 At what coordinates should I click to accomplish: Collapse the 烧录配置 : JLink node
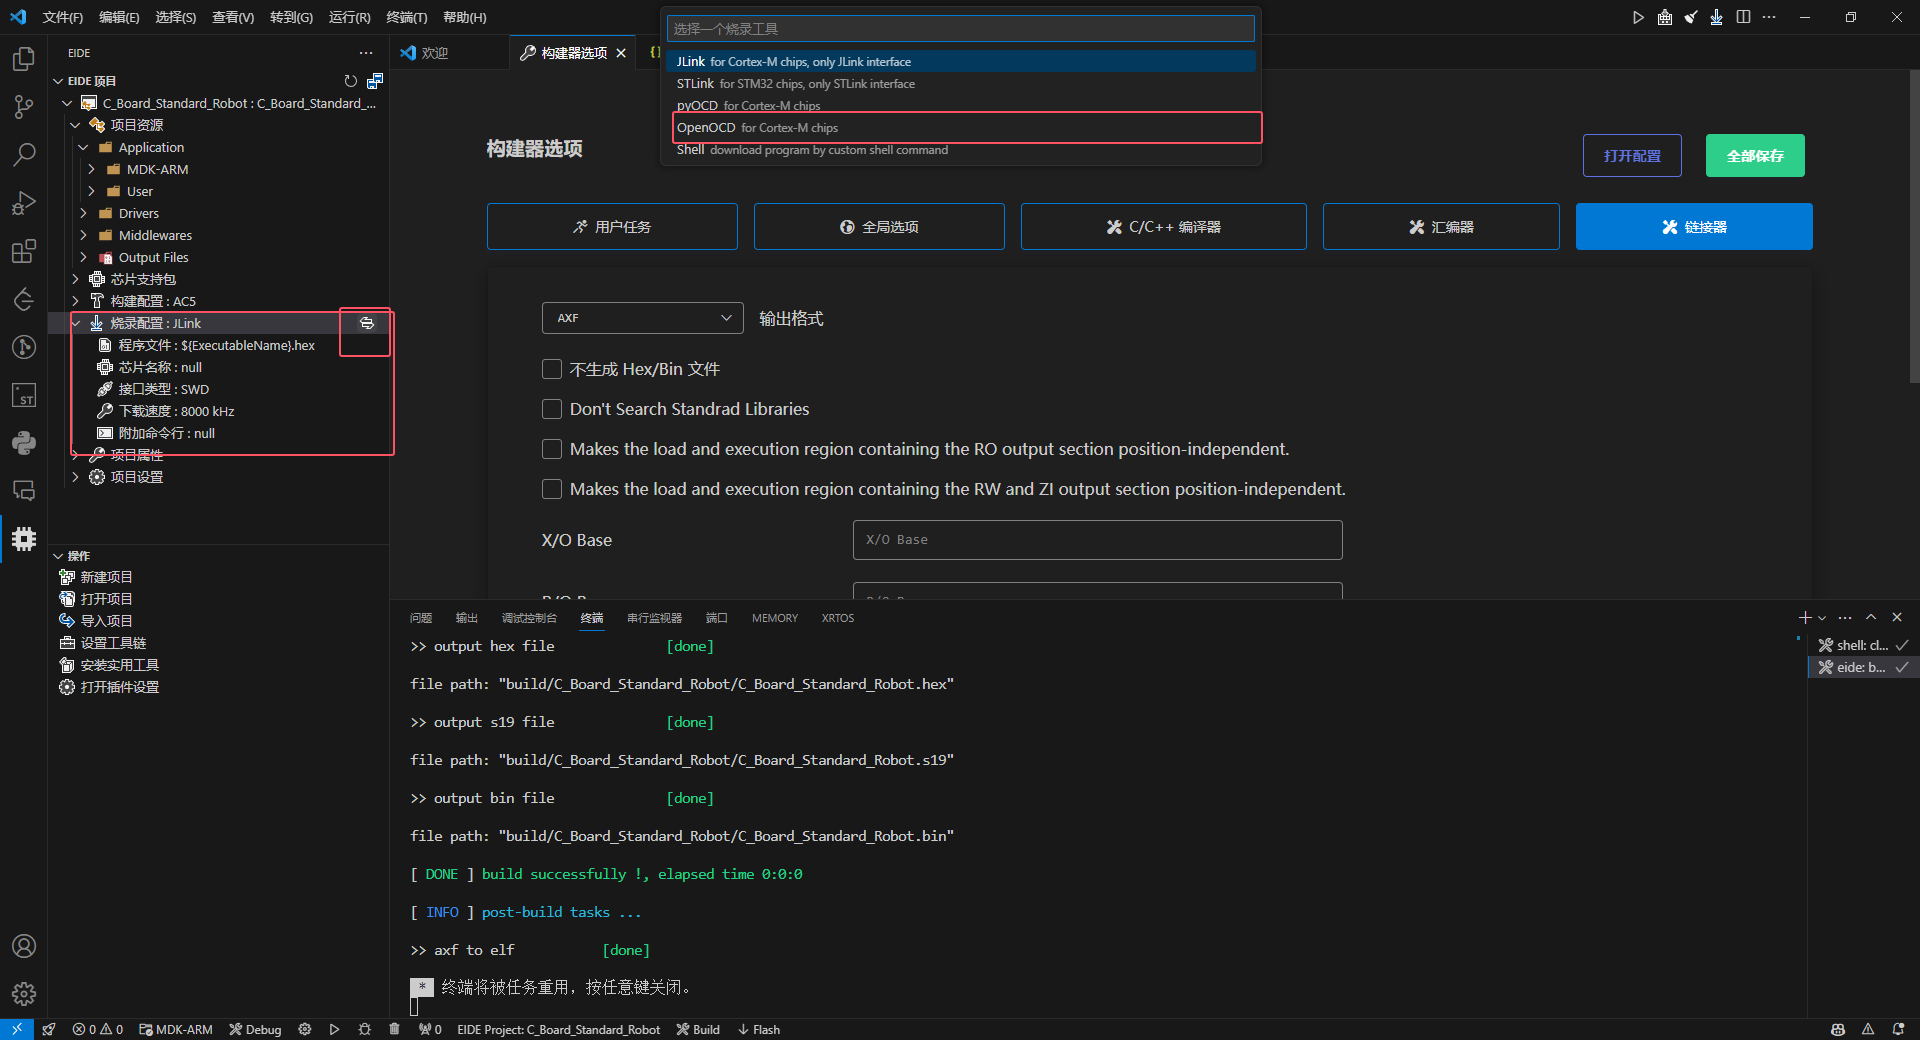pos(76,323)
